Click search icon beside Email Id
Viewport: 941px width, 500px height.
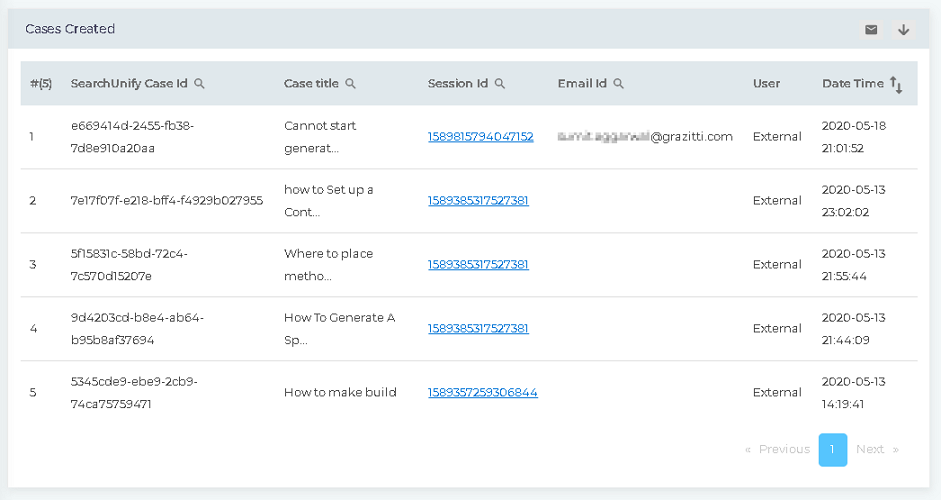(x=618, y=84)
